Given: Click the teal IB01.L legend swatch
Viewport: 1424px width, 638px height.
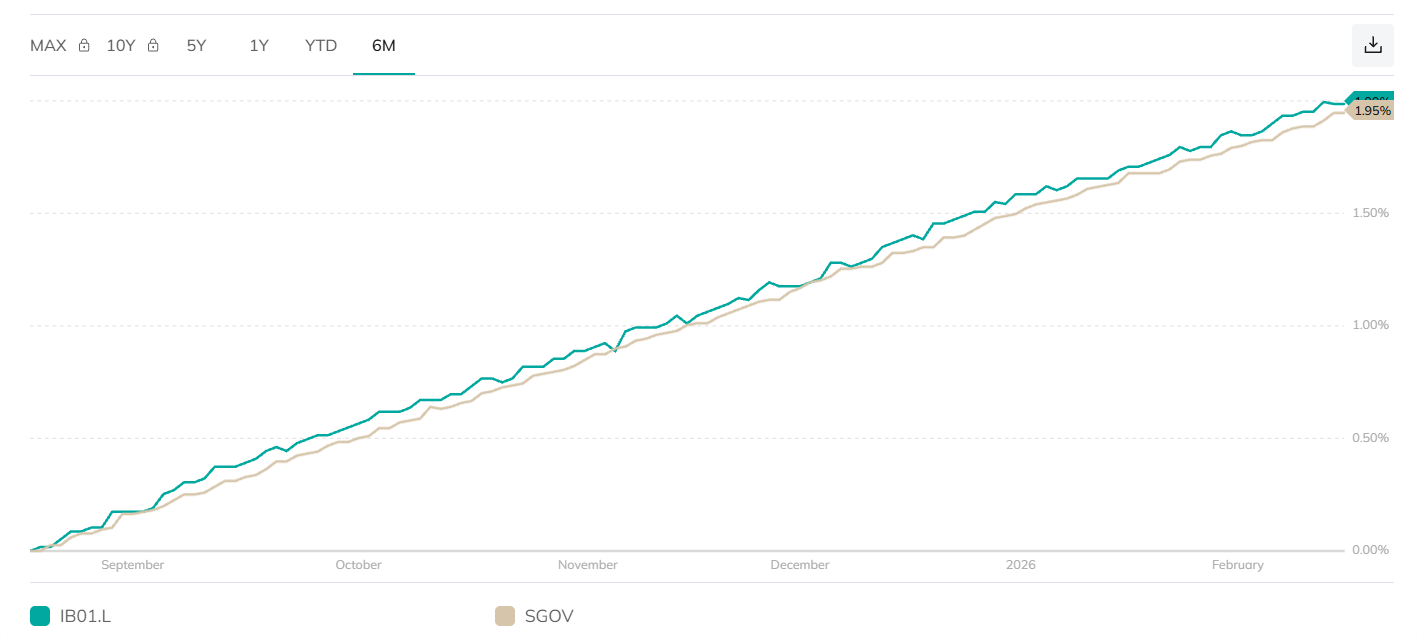Looking at the screenshot, I should point(40,616).
